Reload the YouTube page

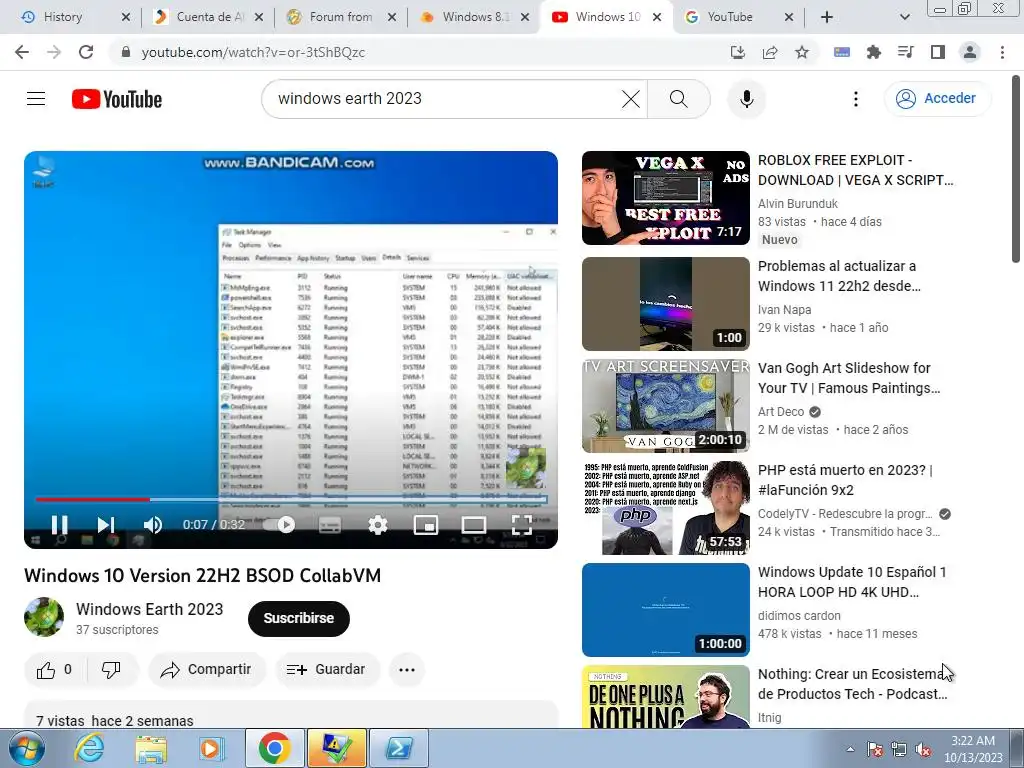click(x=86, y=52)
